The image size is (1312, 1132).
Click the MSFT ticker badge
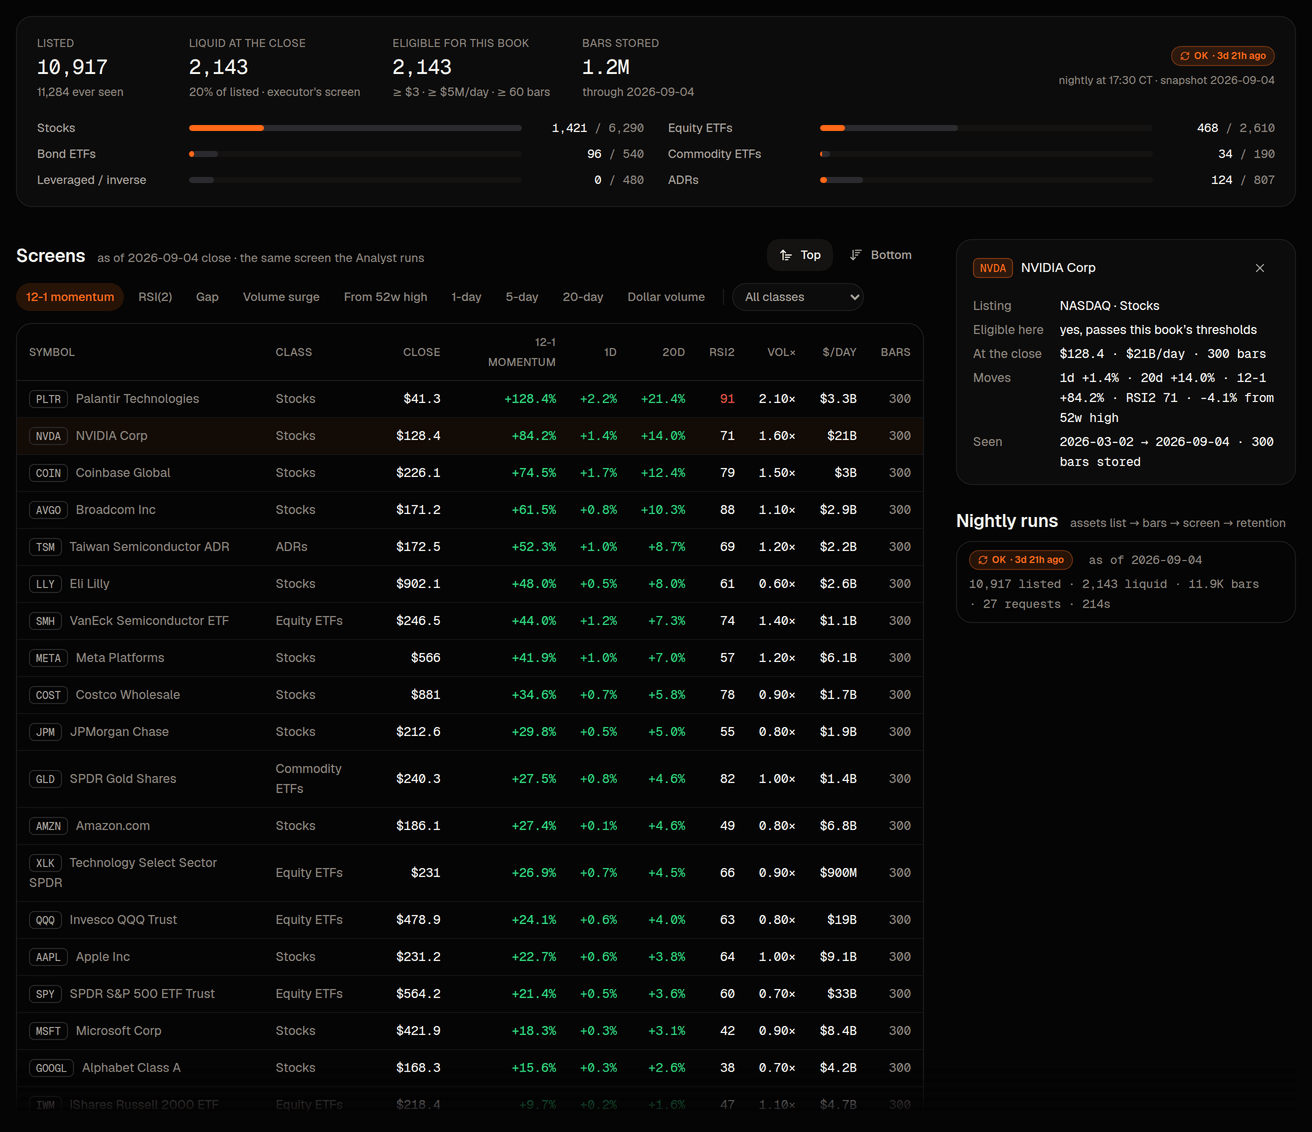coord(48,1031)
